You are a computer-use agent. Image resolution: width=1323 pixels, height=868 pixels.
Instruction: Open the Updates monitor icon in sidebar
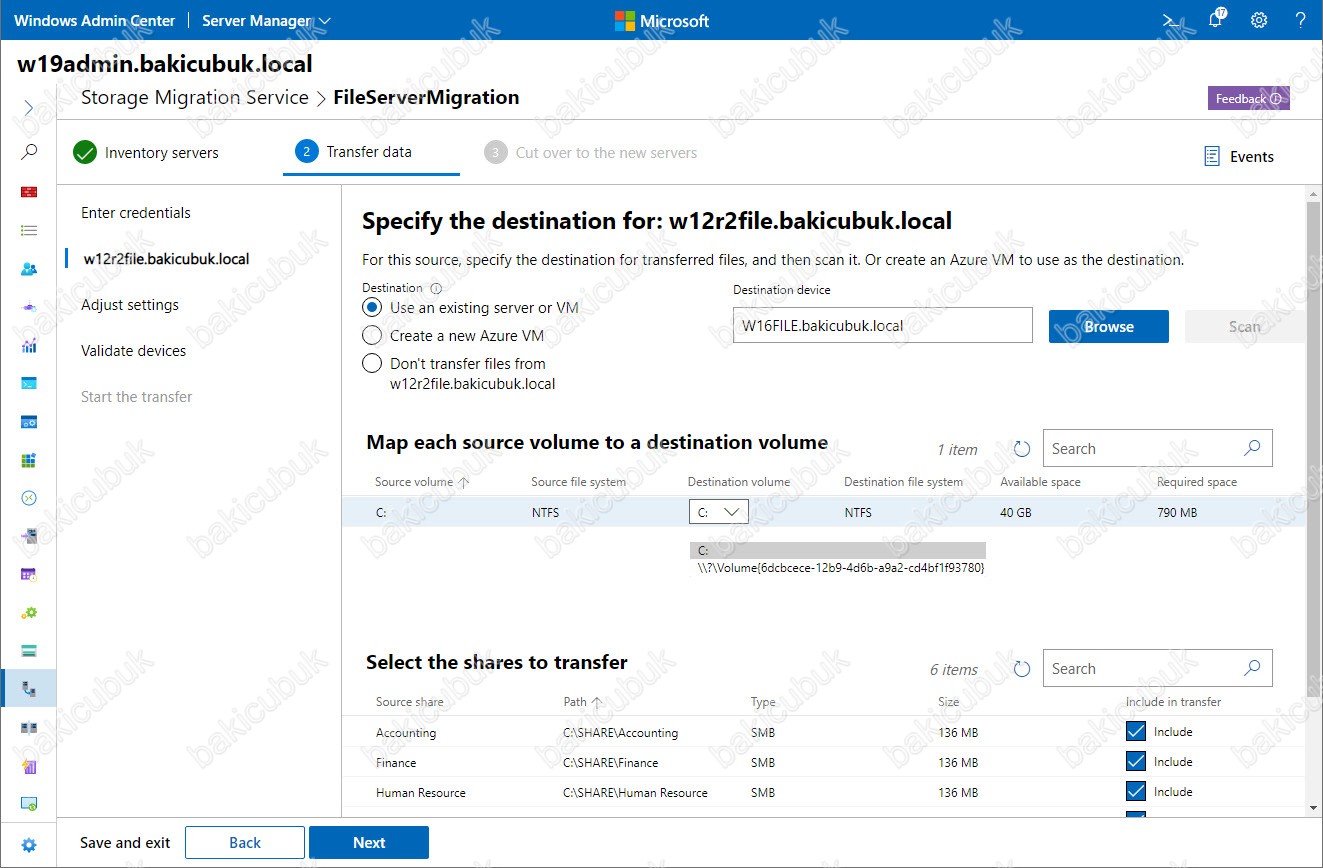click(x=29, y=803)
